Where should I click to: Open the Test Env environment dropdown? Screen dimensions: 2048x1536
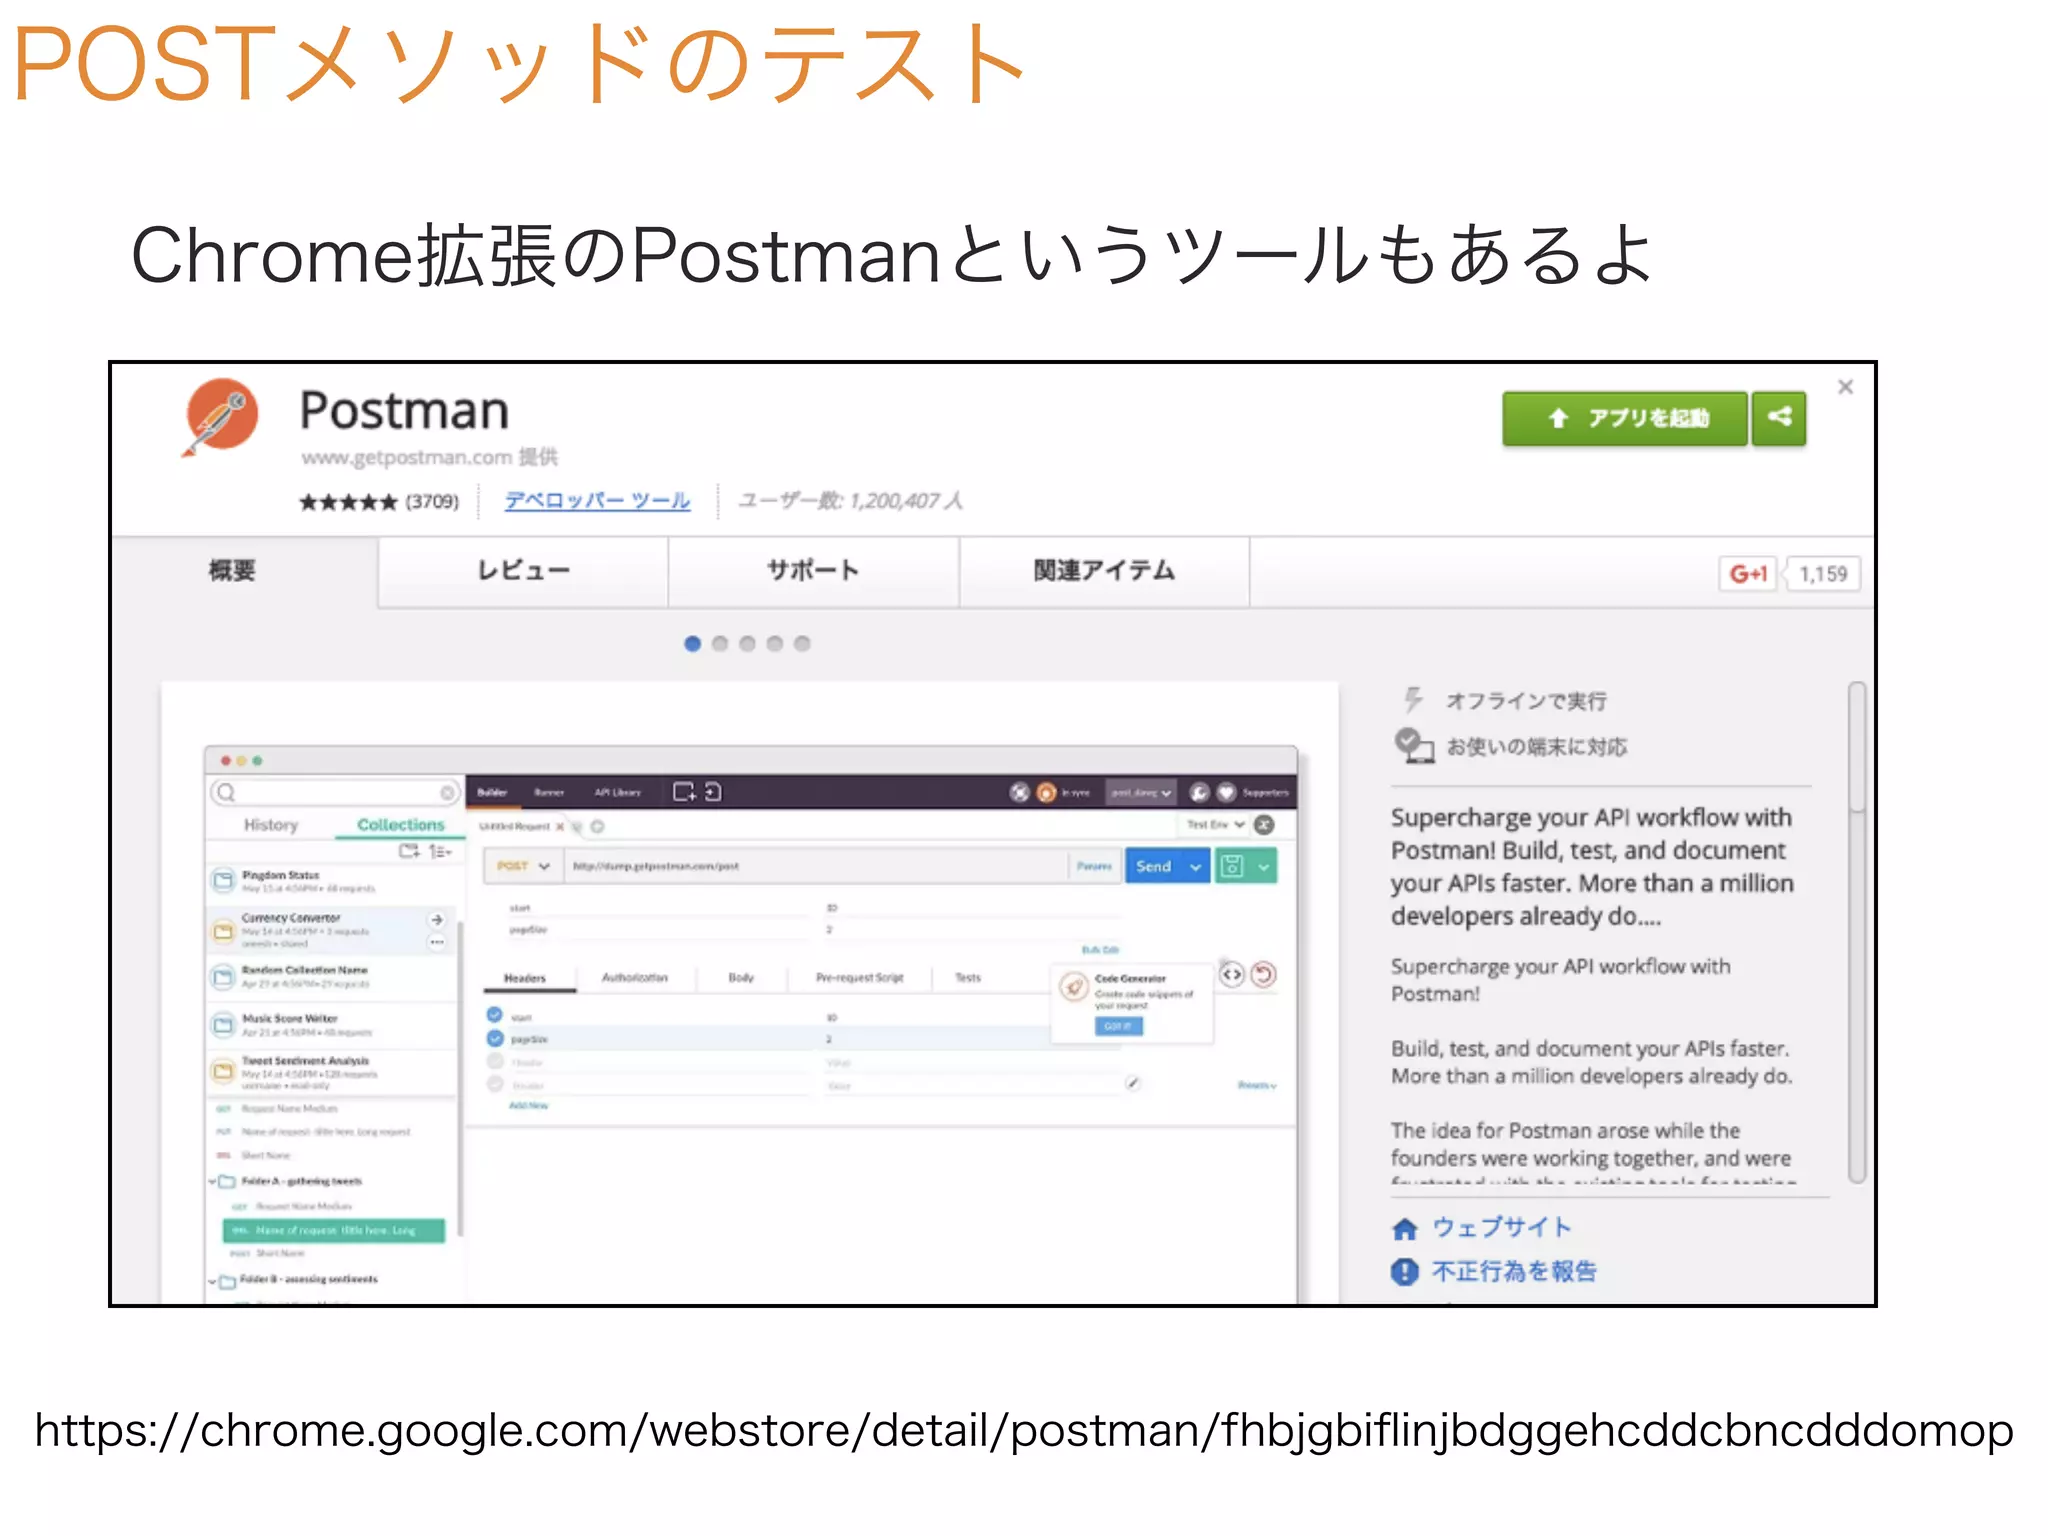pyautogui.click(x=1214, y=825)
